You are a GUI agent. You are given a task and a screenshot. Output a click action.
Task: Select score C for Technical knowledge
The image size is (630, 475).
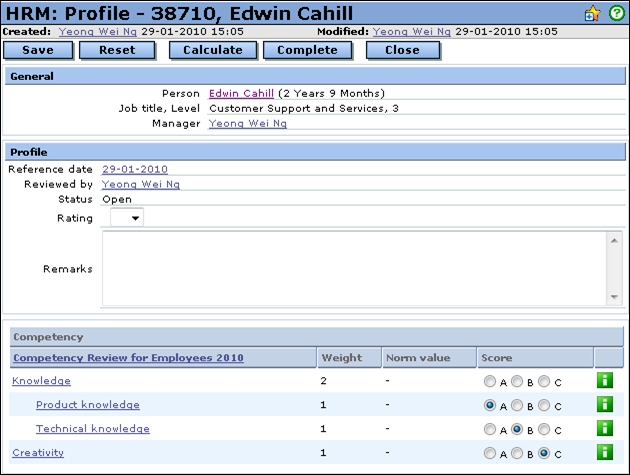545,430
